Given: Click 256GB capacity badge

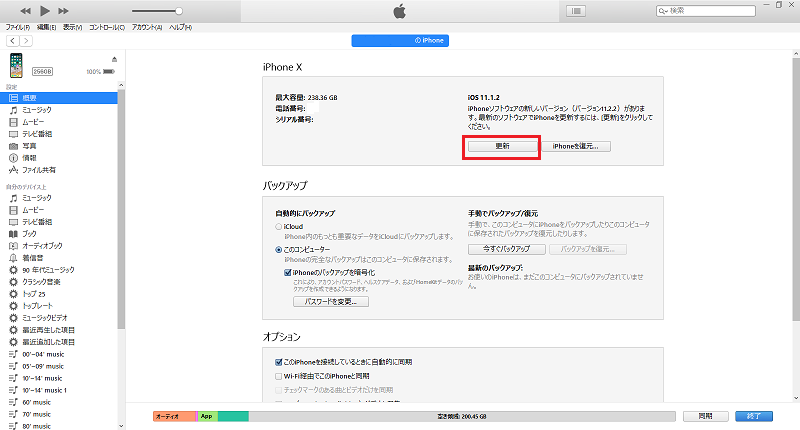Looking at the screenshot, I should [x=42, y=71].
